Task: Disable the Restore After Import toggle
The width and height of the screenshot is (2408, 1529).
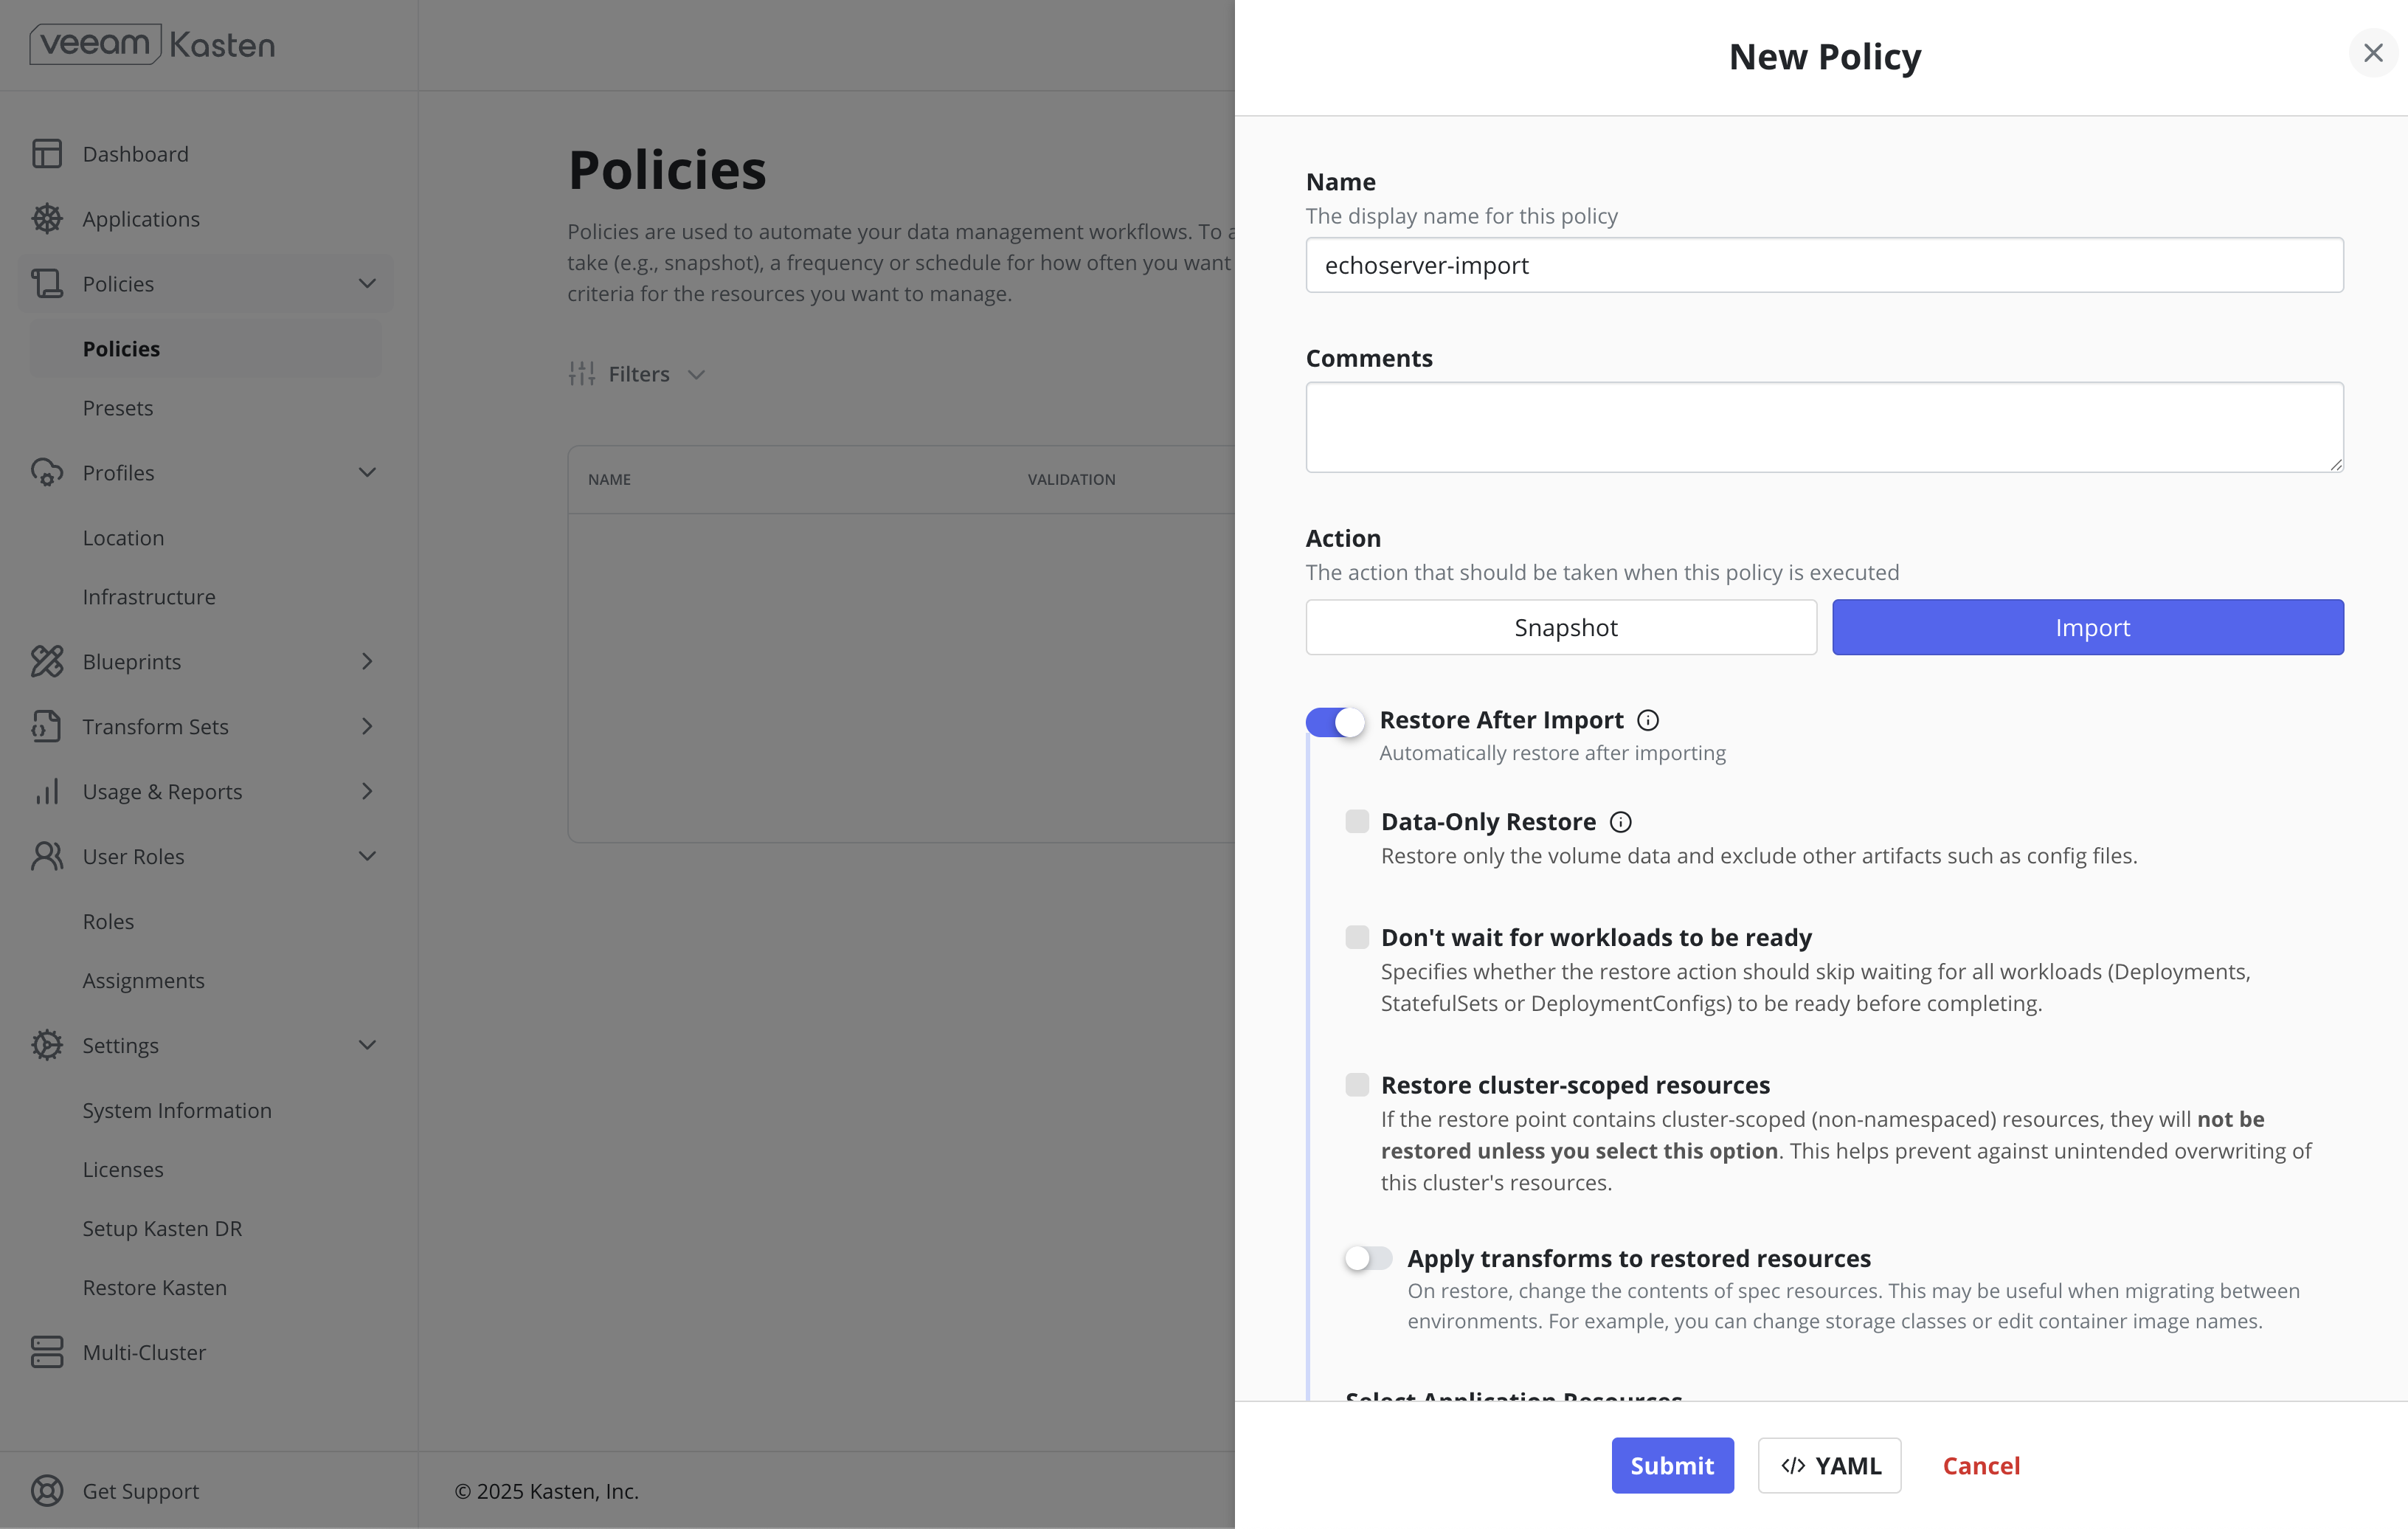Action: (1335, 721)
